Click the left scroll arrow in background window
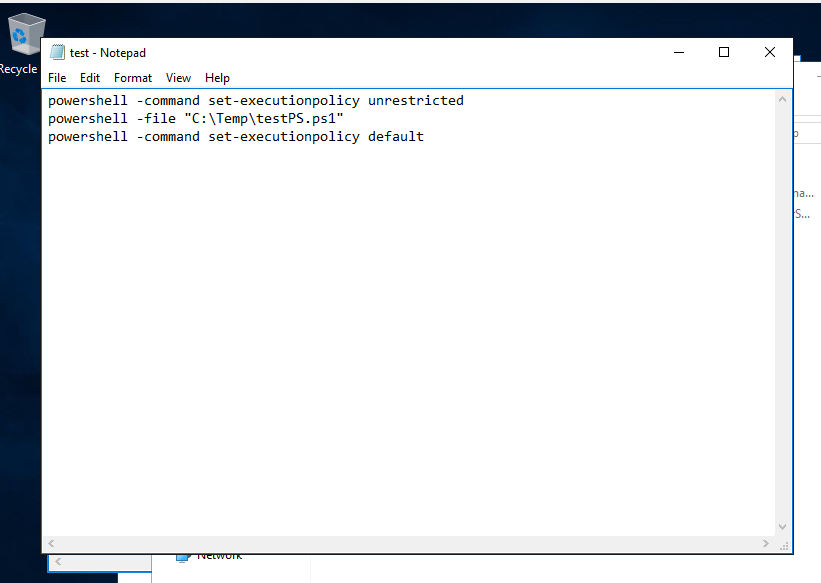This screenshot has height=583, width=821. click(58, 562)
